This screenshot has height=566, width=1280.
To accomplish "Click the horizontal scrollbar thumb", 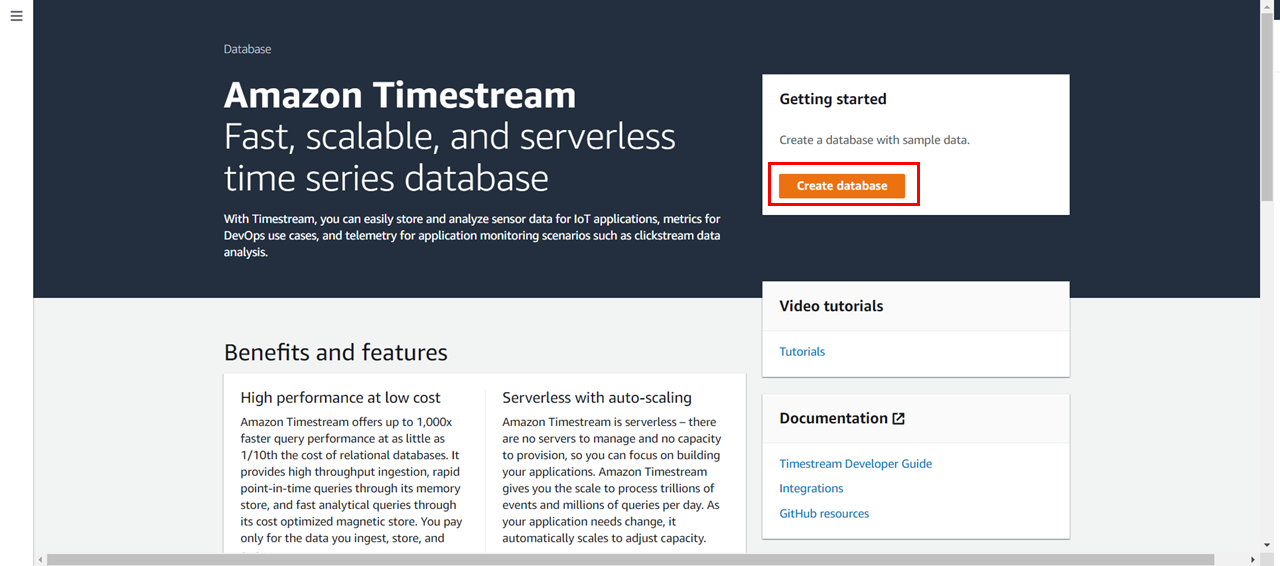I will [630, 560].
